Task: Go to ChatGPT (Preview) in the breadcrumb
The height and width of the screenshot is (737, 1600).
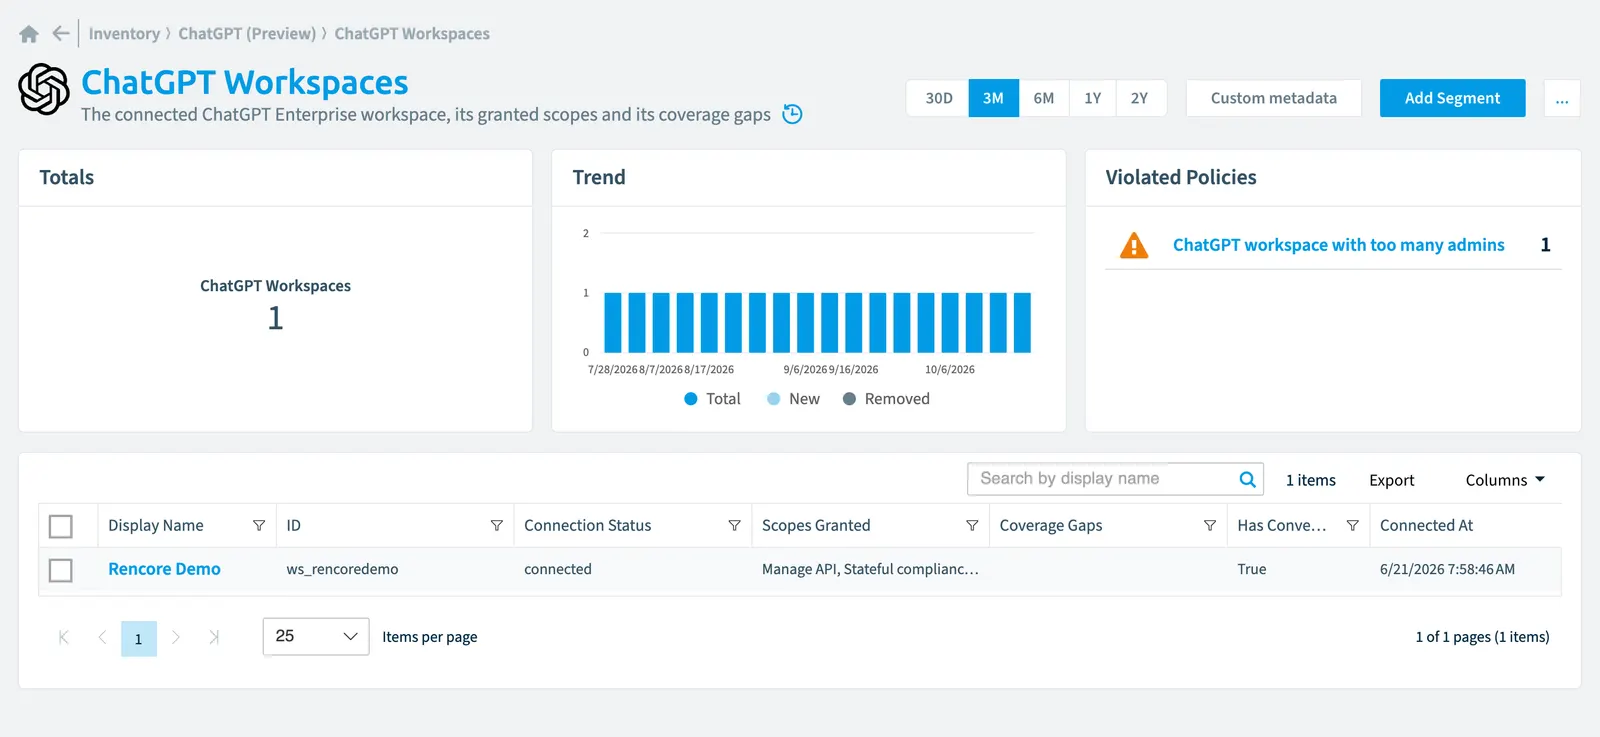Action: pyautogui.click(x=247, y=34)
